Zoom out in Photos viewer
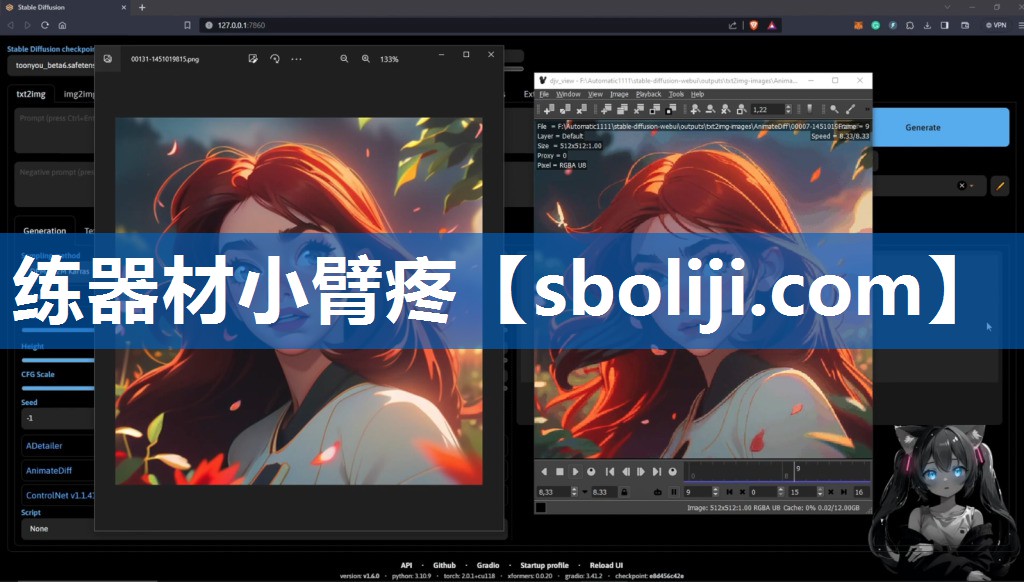Viewport: 1024px width, 582px height. [x=344, y=59]
